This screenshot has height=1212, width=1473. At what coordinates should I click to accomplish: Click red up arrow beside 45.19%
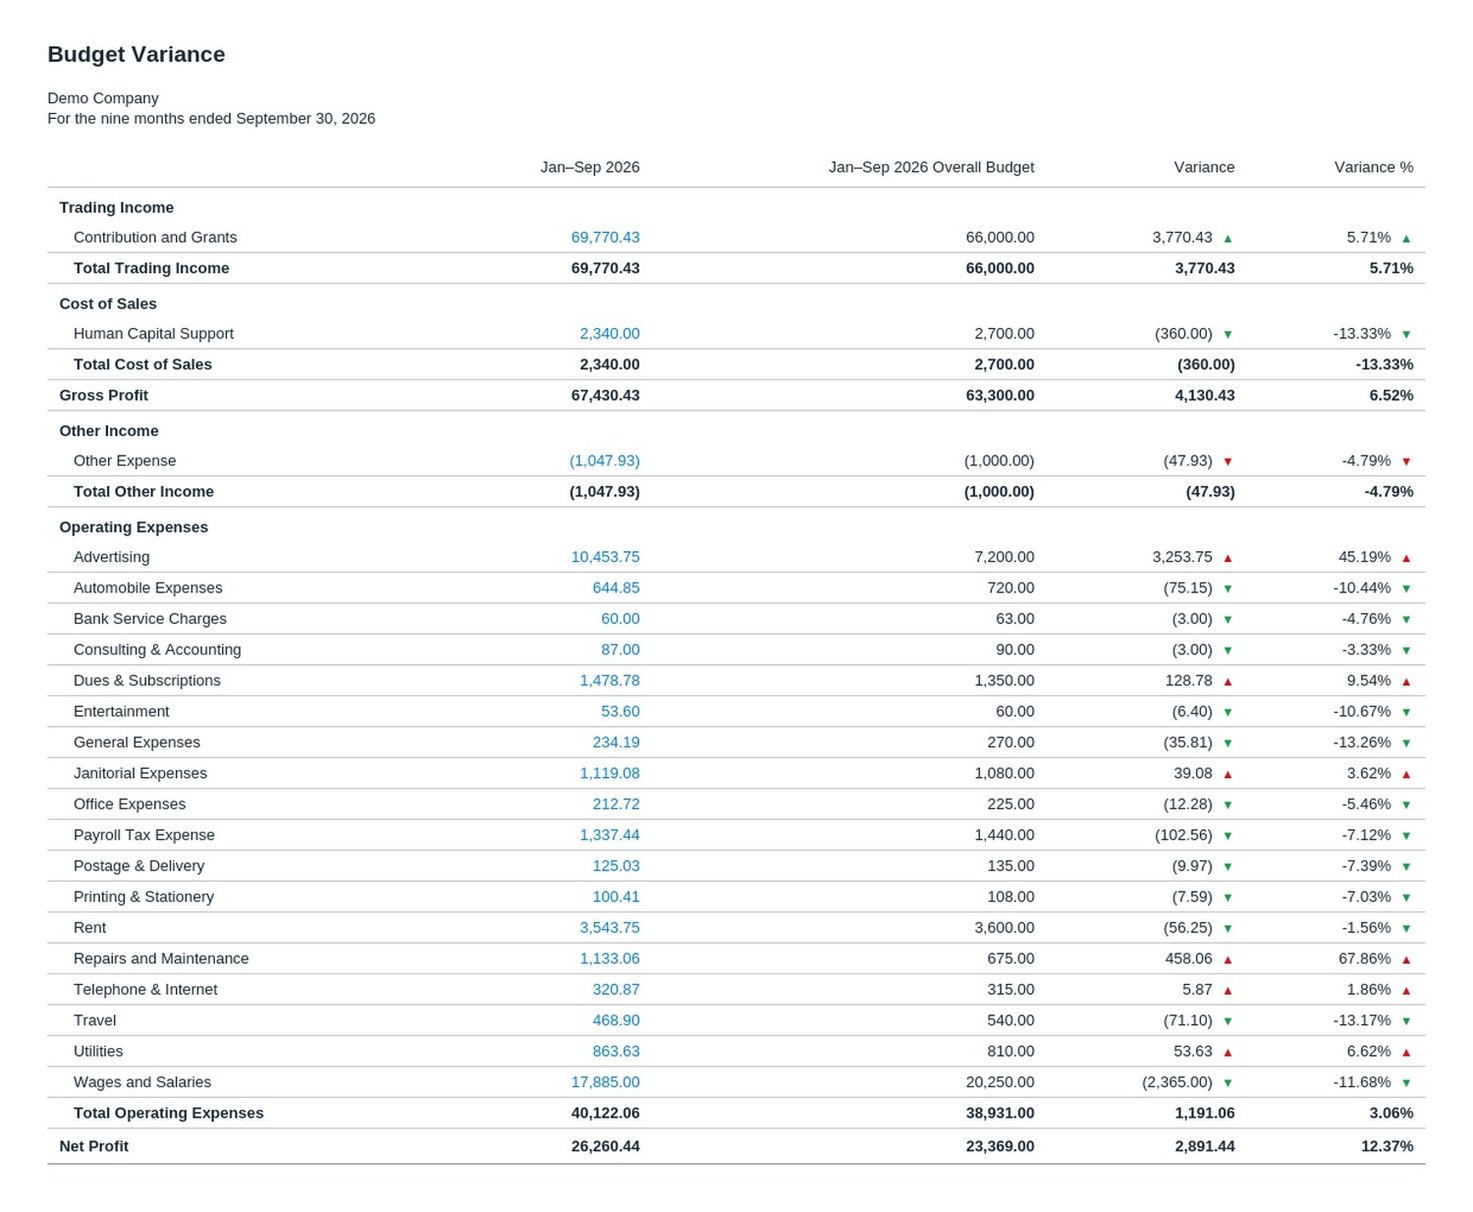coord(1407,557)
